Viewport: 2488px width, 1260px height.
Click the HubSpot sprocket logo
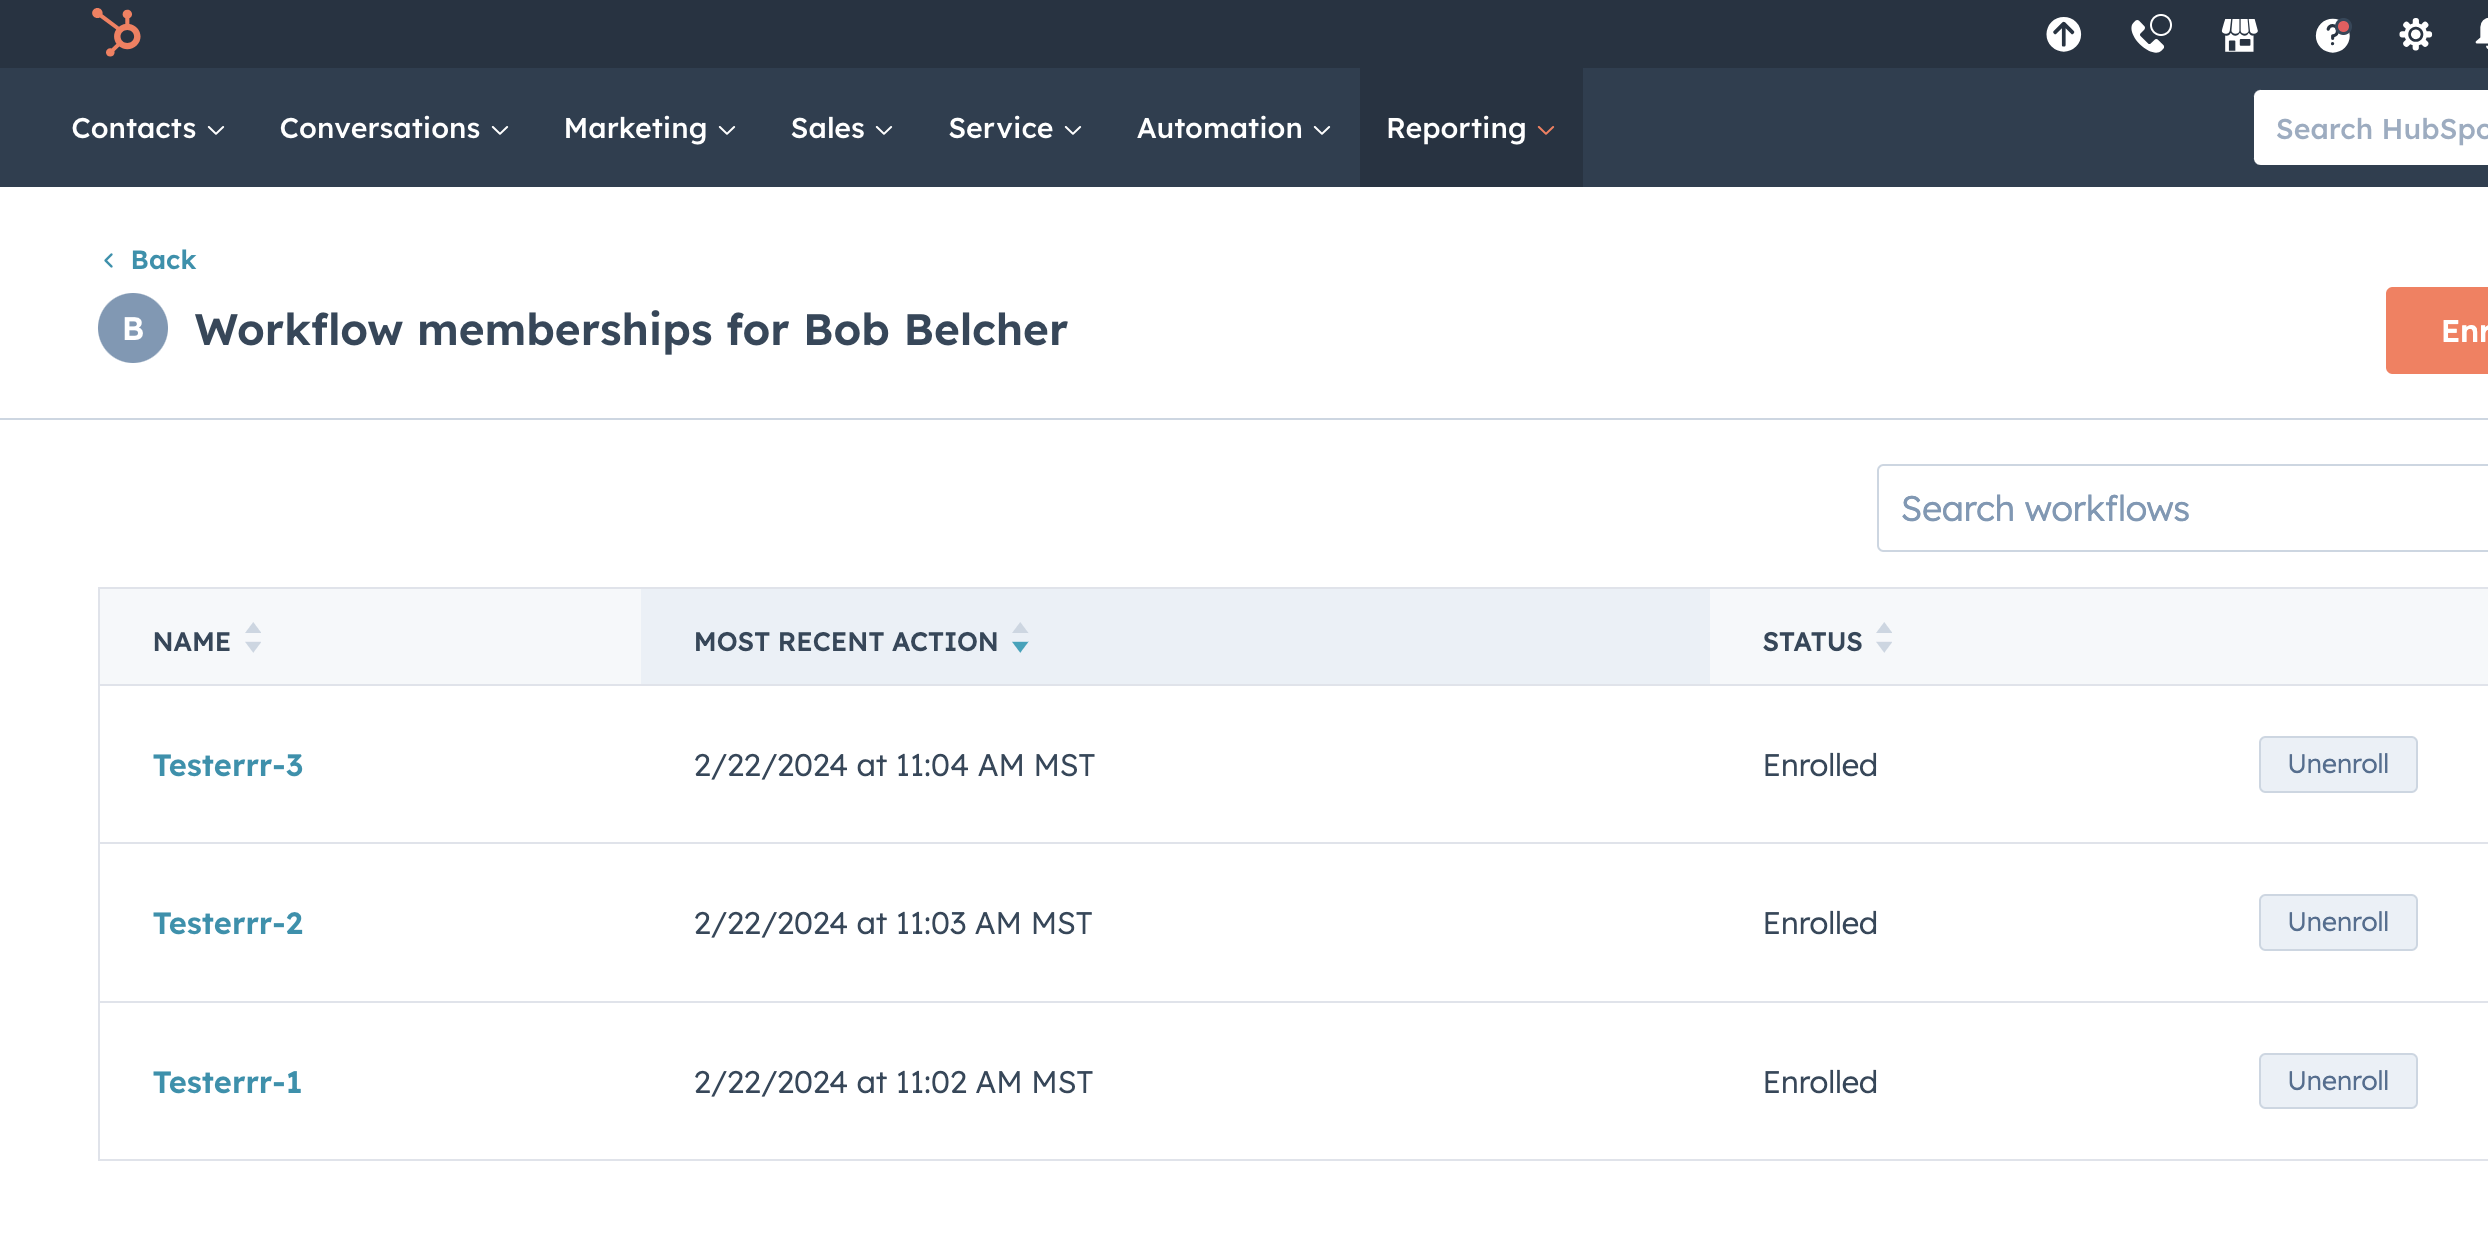[x=117, y=33]
